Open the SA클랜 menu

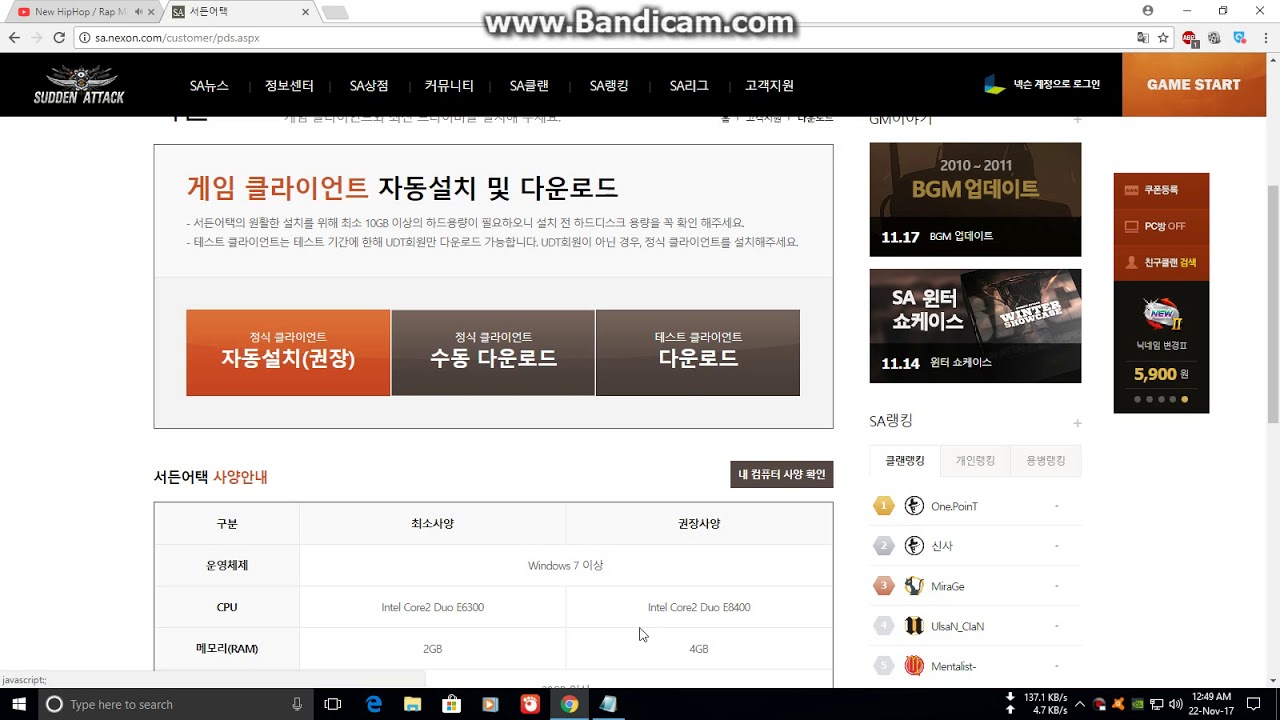529,86
